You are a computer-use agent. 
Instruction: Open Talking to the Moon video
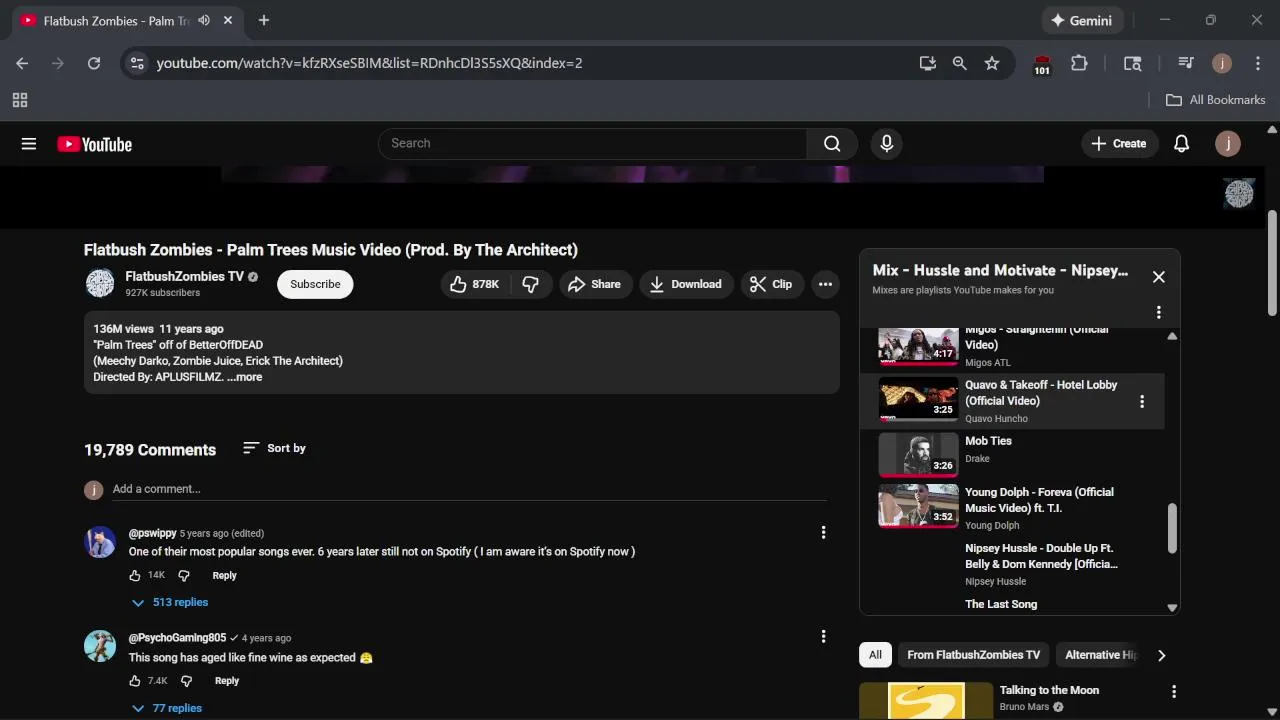click(1049, 690)
